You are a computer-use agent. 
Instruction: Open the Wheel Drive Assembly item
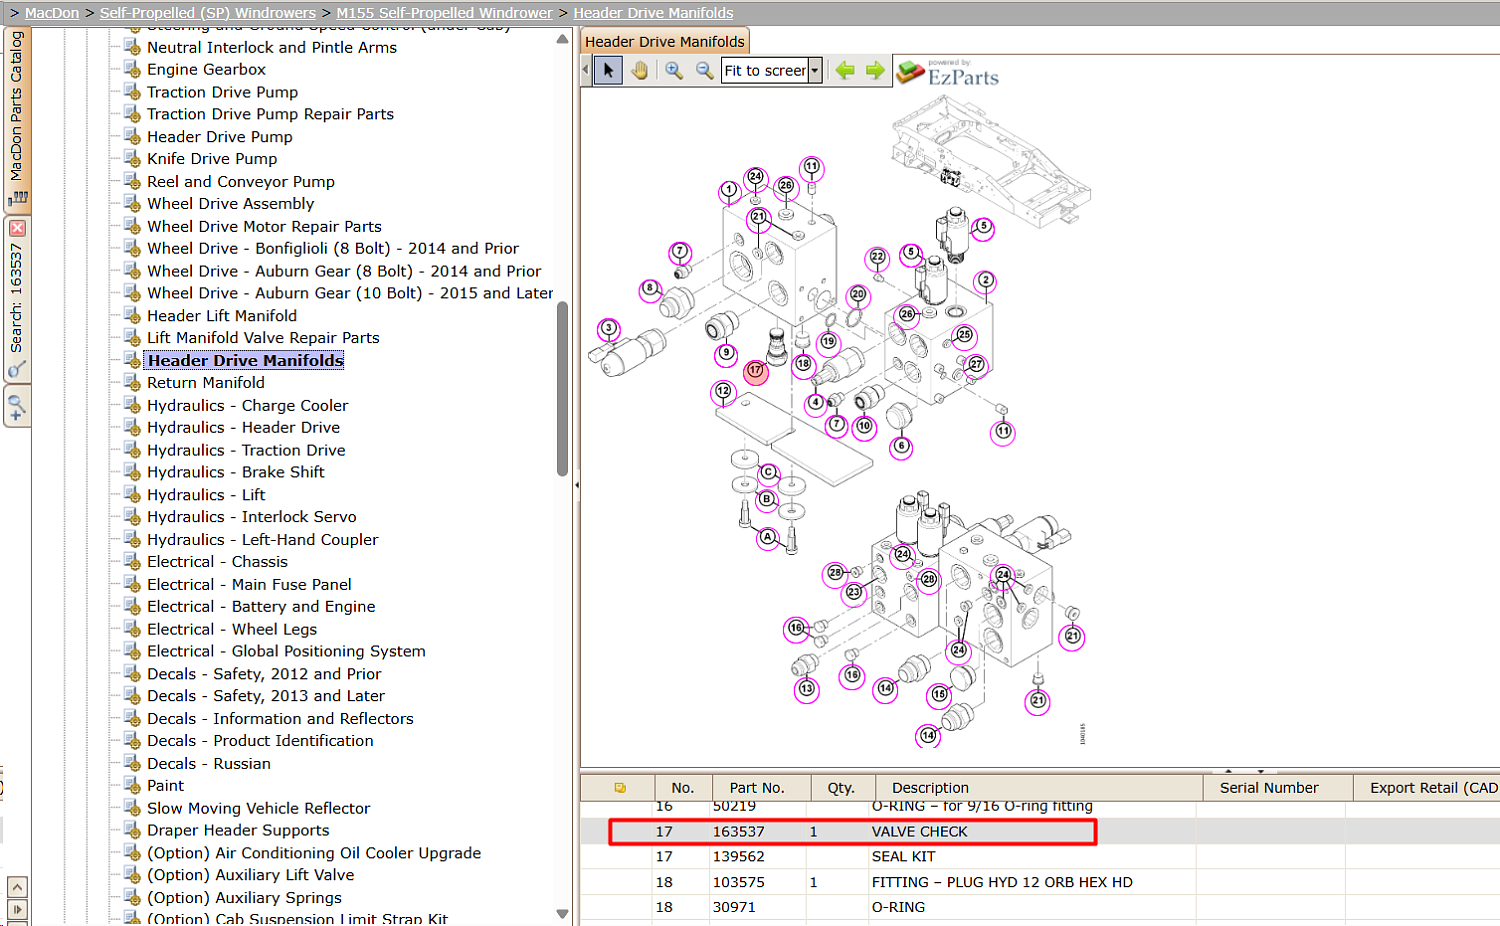(230, 204)
